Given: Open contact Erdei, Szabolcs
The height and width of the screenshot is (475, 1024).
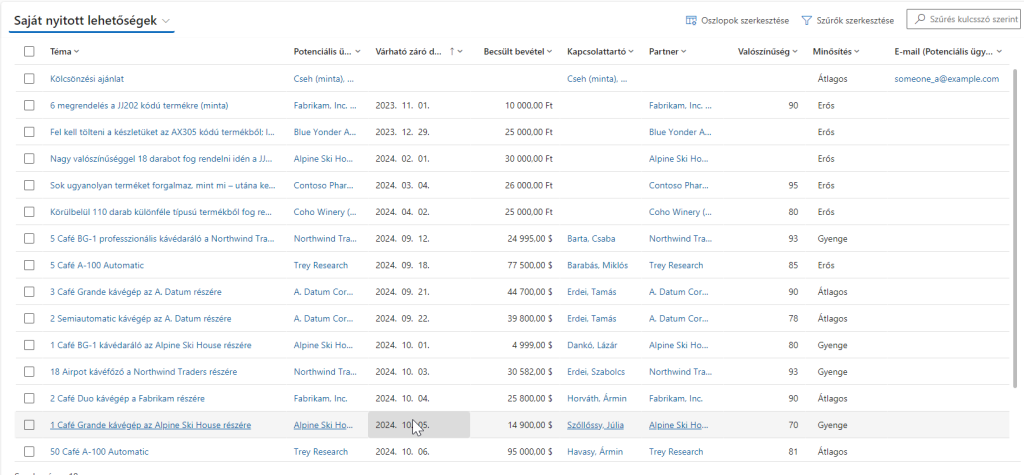Looking at the screenshot, I should click(x=596, y=372).
